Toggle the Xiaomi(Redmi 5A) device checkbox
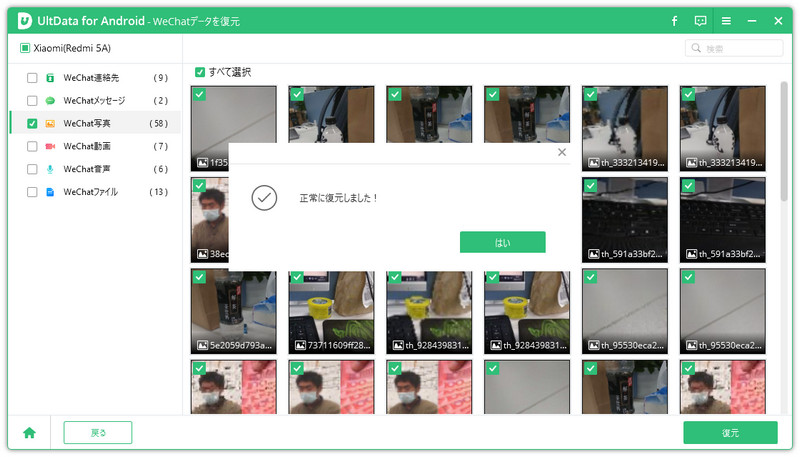Image resolution: width=800 pixels, height=457 pixels. (24, 48)
